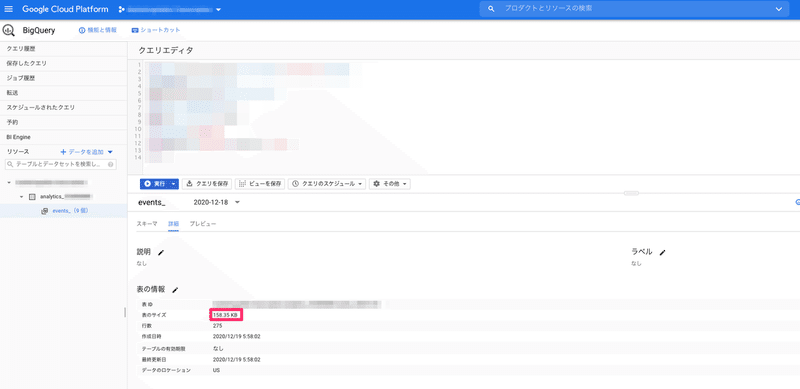Open the hamburger navigation menu
Screen dimensions: 800x389
point(9,9)
